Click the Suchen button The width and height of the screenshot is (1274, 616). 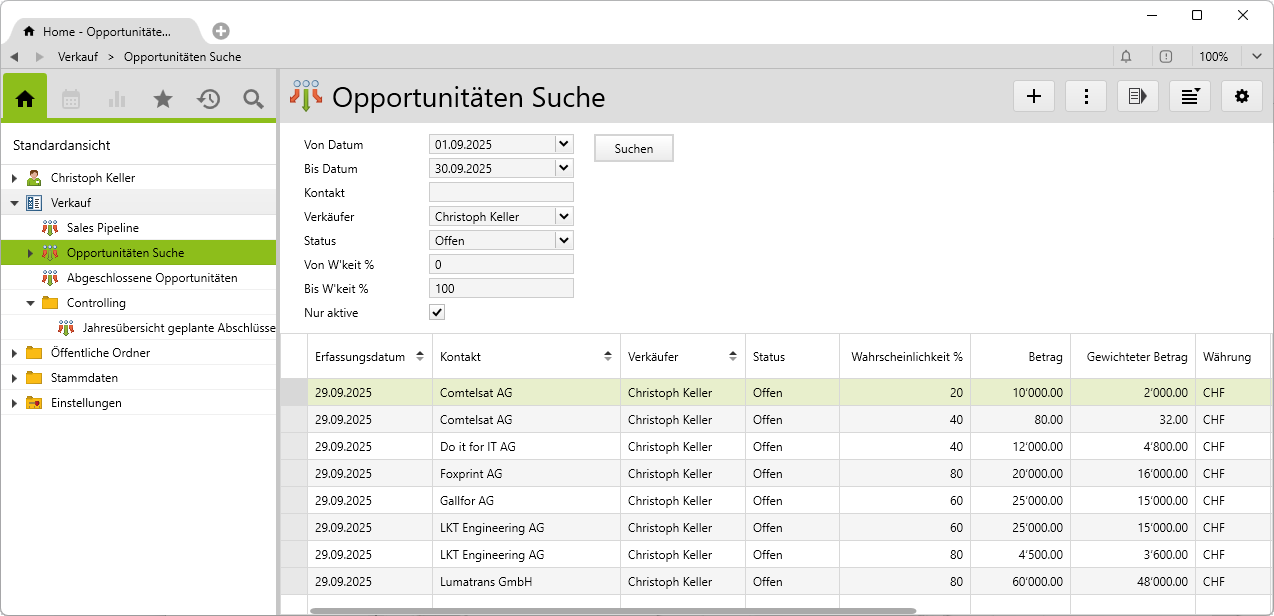(633, 149)
